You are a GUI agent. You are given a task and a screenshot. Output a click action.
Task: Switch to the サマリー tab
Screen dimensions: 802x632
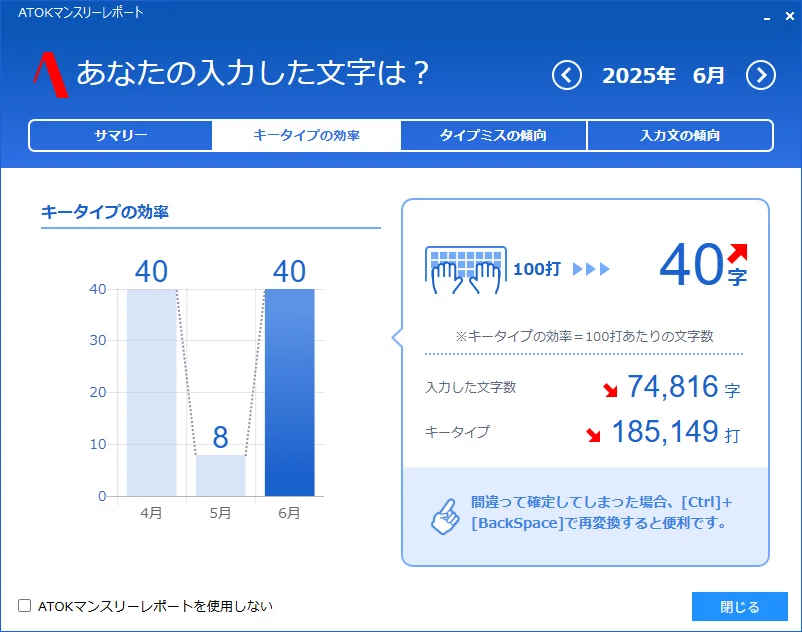pos(121,136)
